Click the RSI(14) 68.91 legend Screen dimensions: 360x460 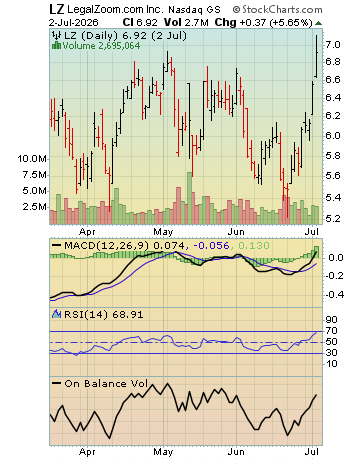point(103,314)
